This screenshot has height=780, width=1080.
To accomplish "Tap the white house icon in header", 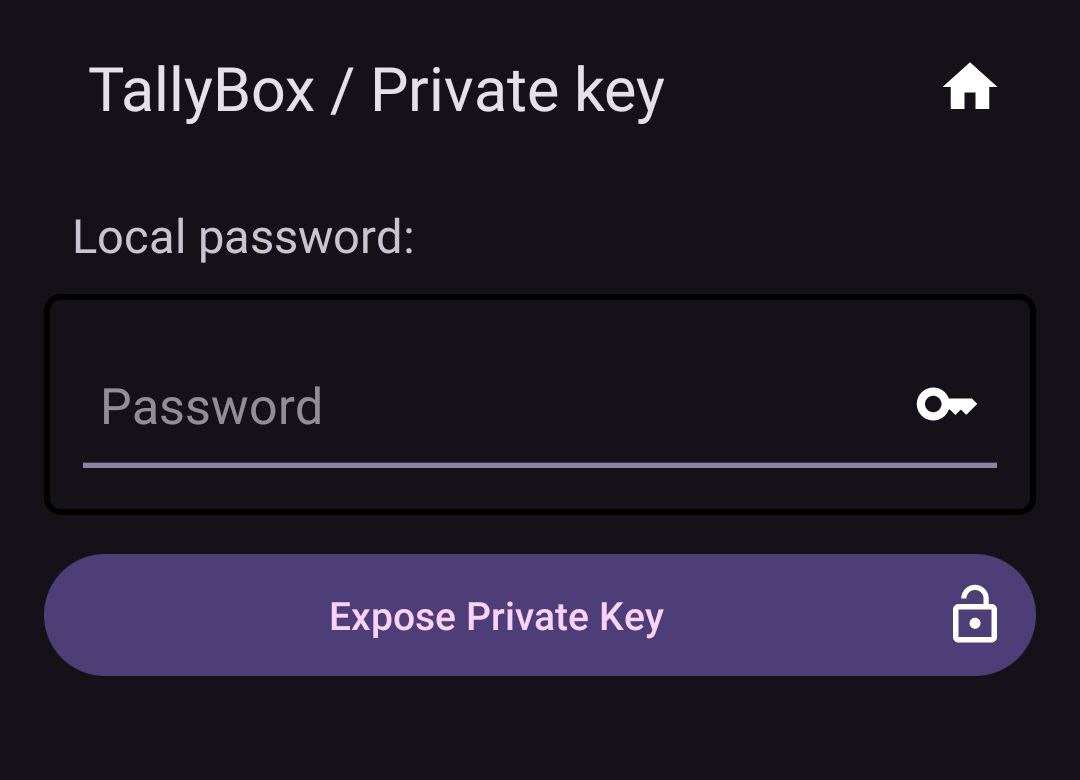I will click(969, 87).
